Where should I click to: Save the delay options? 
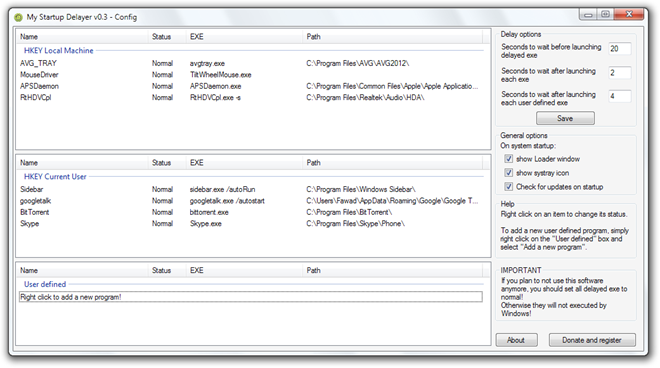565,118
